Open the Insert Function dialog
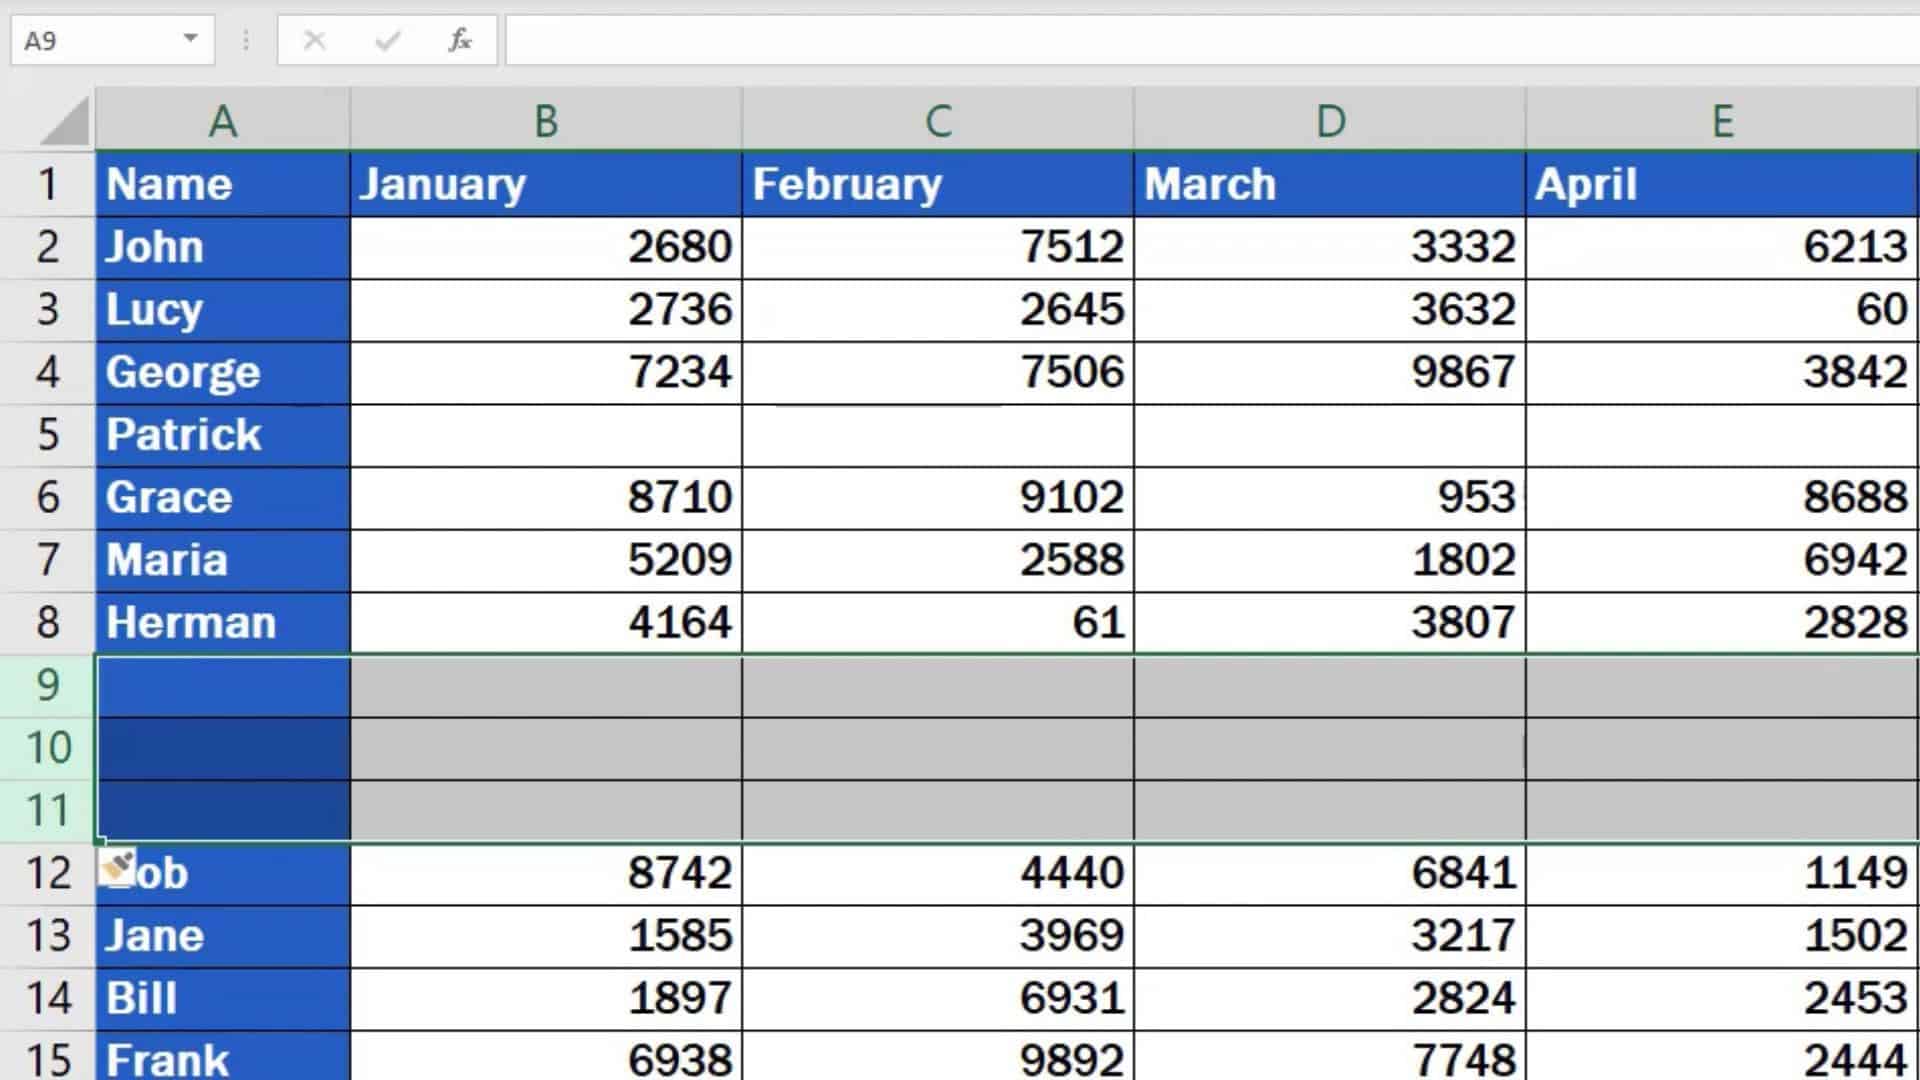Screen dimensions: 1920x1080 pos(458,41)
